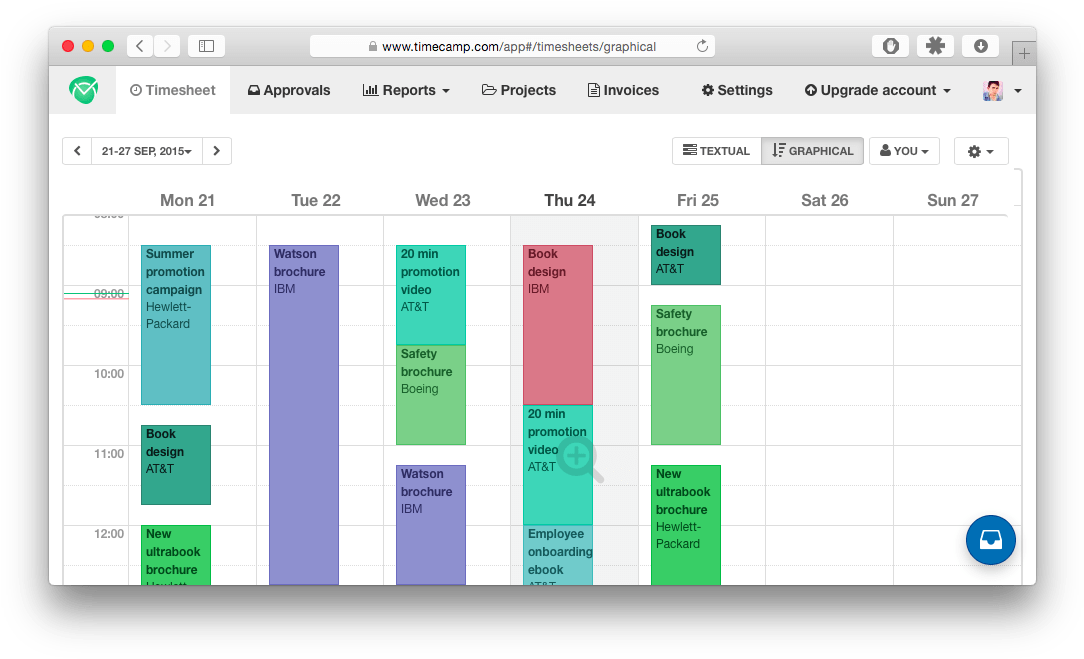Image resolution: width=1084 pixels, height=659 pixels.
Task: Reload the page using refresh icon
Action: [702, 46]
